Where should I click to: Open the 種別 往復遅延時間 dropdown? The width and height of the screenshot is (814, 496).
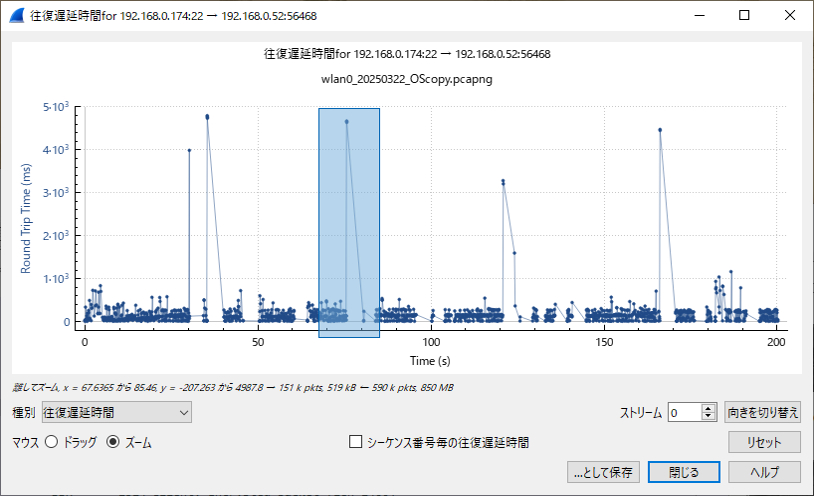click(117, 412)
